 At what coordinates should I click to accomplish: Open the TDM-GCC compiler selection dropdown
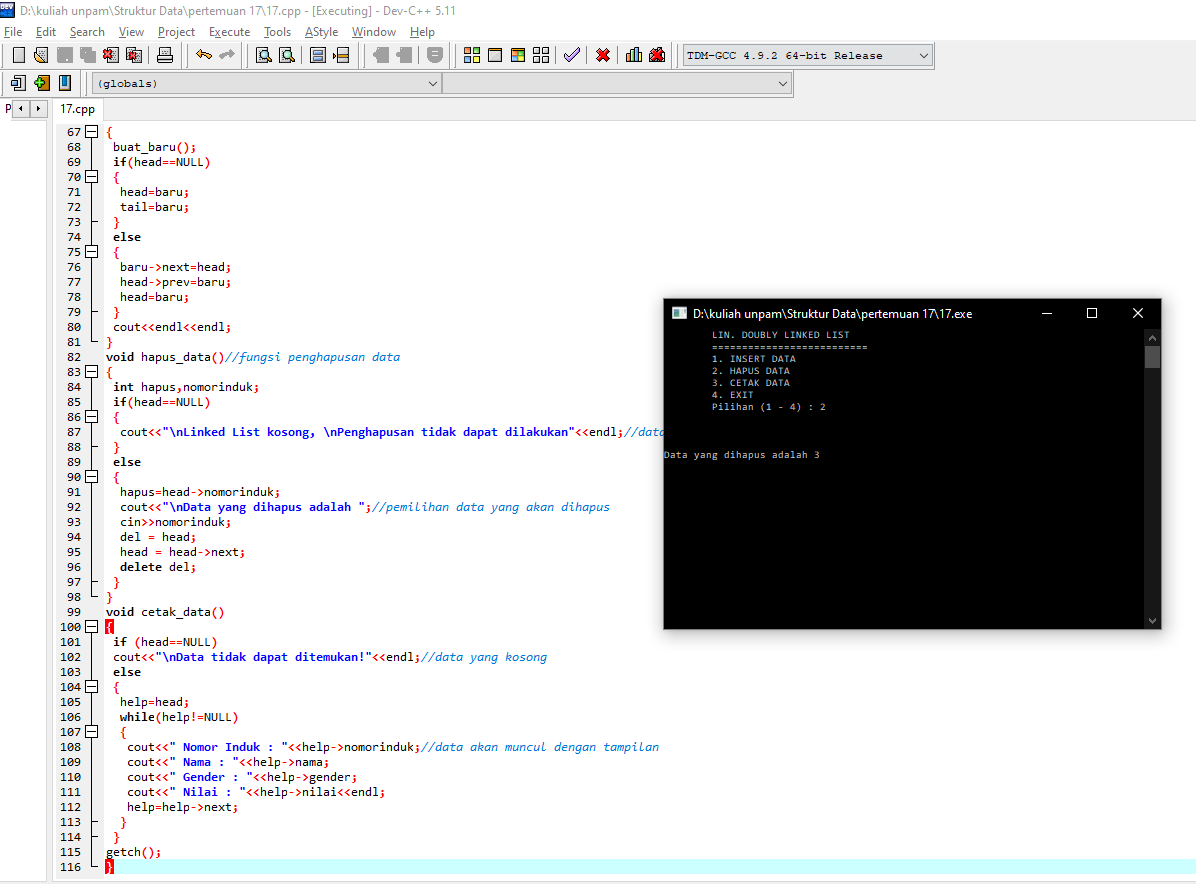(808, 56)
